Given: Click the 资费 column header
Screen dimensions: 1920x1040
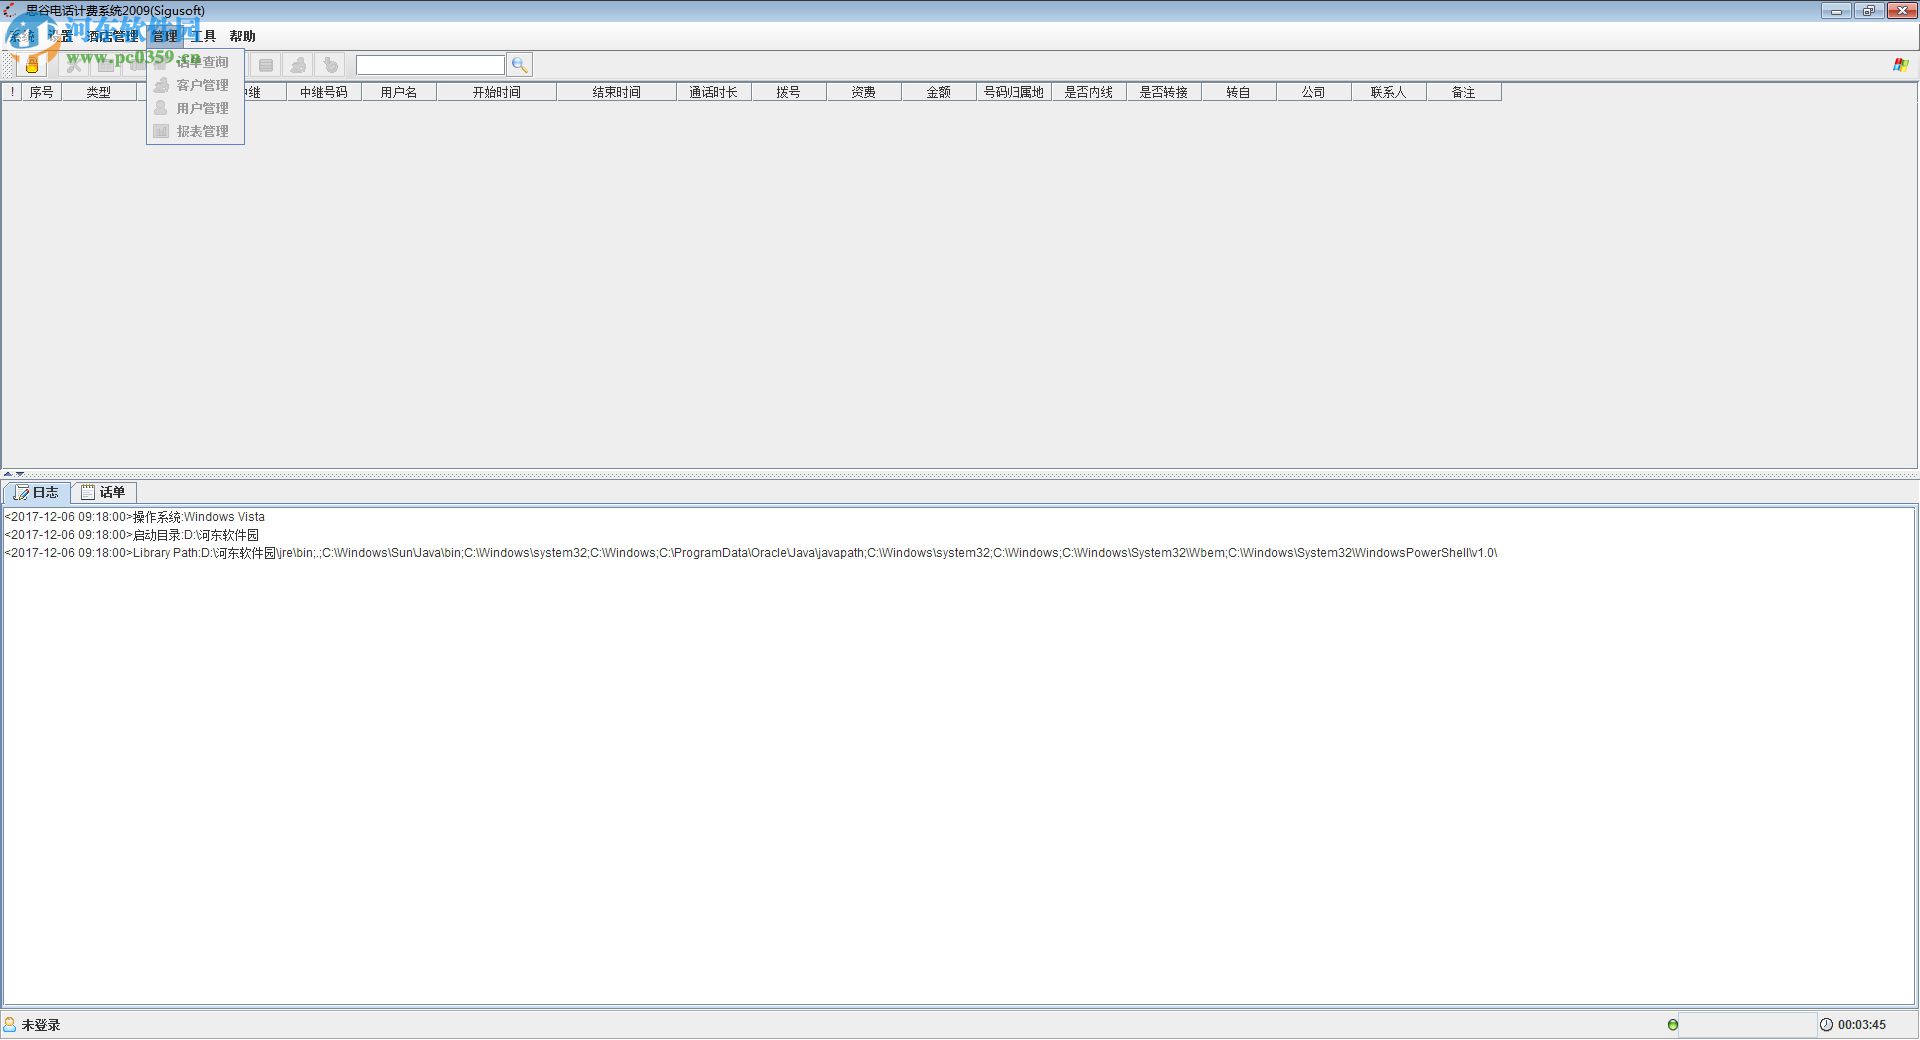Looking at the screenshot, I should (864, 92).
